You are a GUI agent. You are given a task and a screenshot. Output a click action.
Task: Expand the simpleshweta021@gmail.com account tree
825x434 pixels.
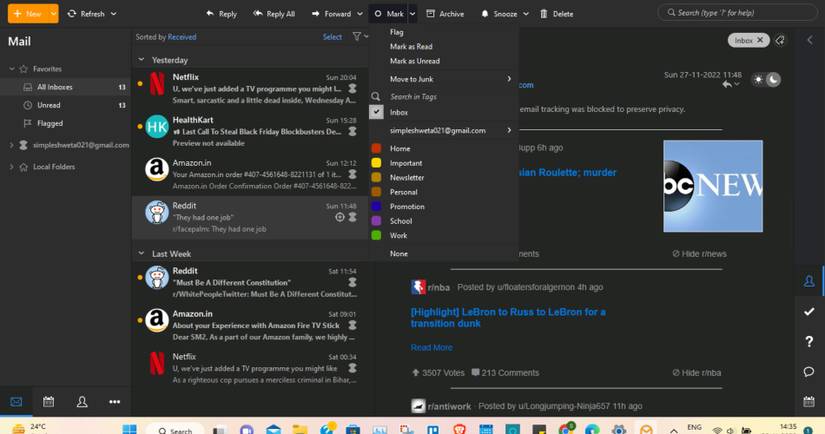click(12, 145)
